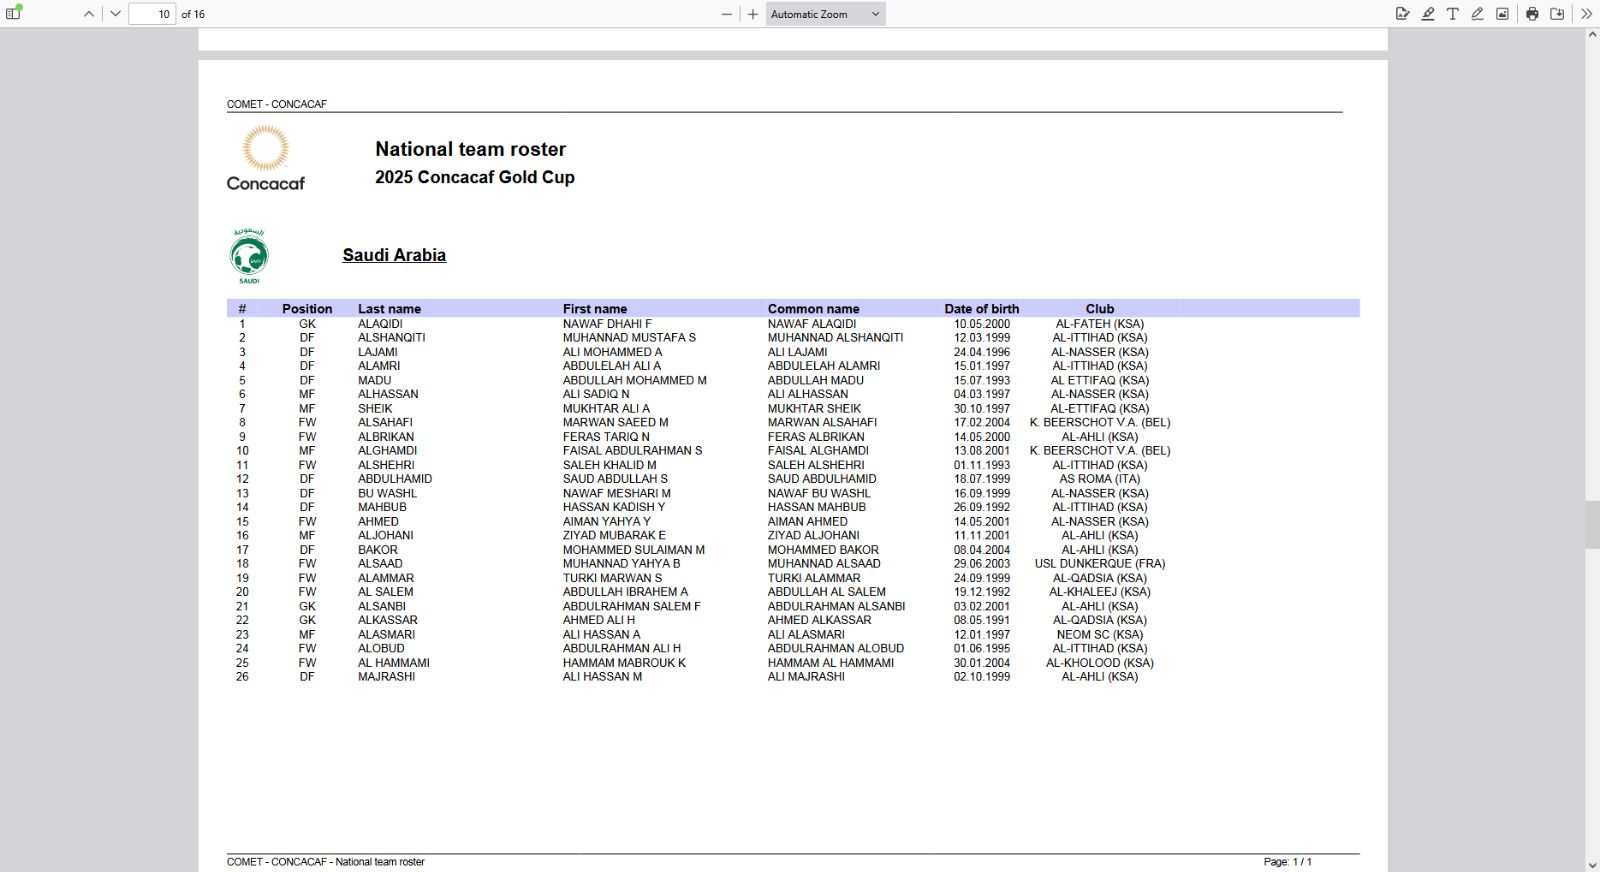Toggle the Highlight tool
Viewport: 1600px width, 872px height.
click(1427, 14)
